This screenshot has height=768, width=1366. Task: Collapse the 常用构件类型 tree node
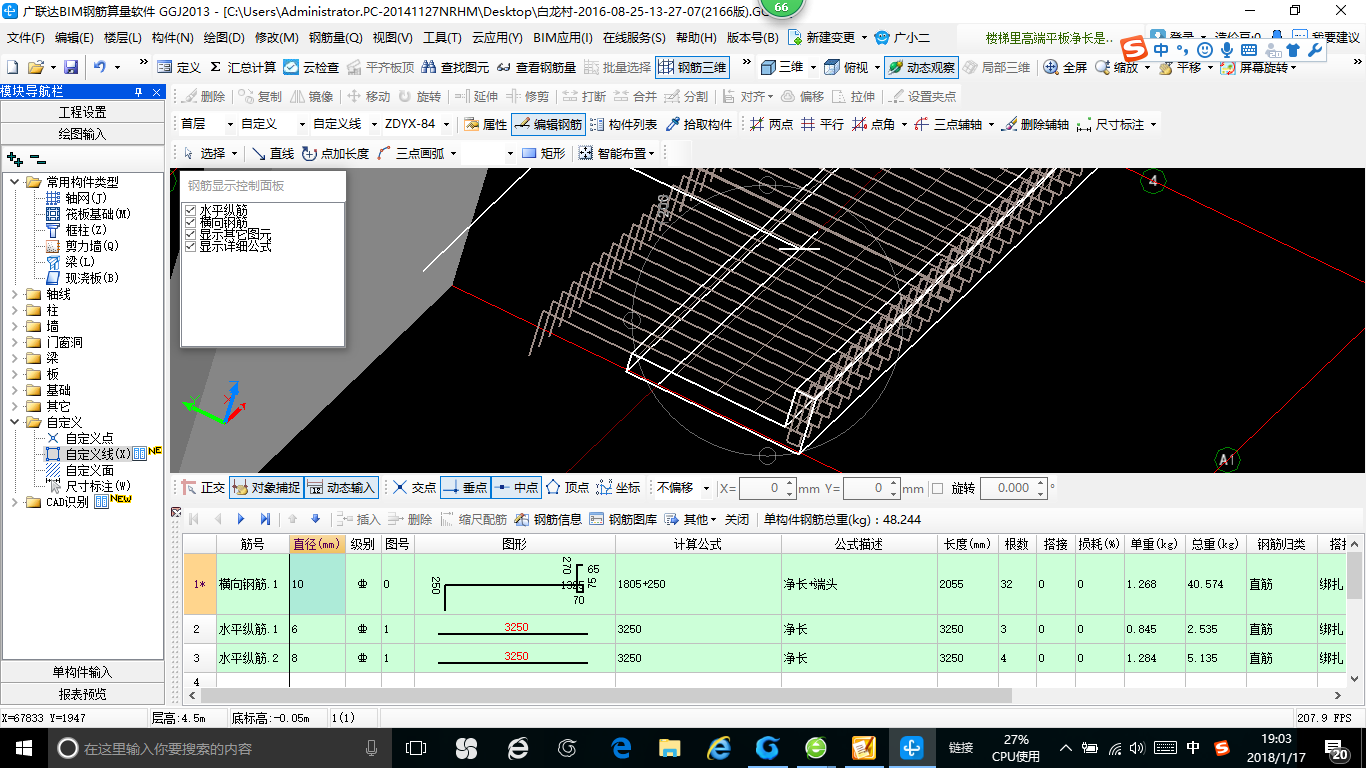pyautogui.click(x=15, y=182)
